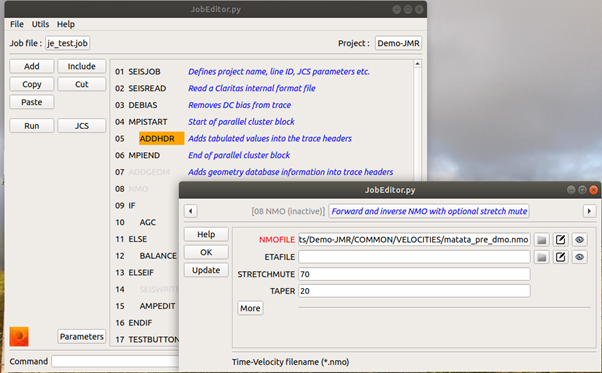This screenshot has width=602, height=373.
Task: Click Help in the NMO dialog
Action: (x=206, y=234)
